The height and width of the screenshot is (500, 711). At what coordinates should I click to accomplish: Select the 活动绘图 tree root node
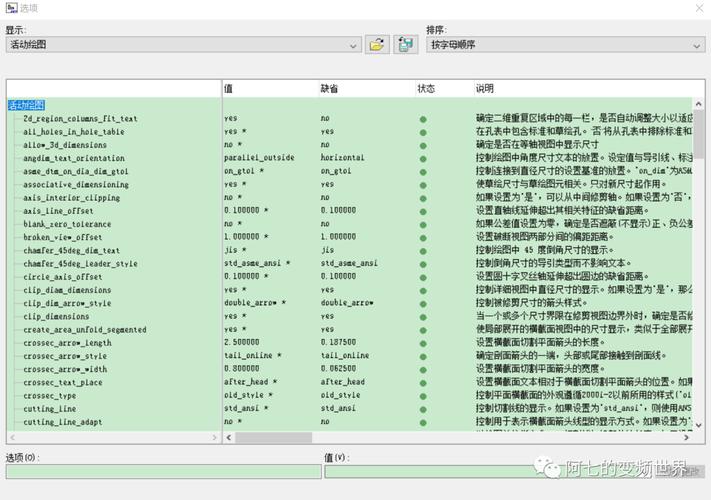click(x=26, y=105)
